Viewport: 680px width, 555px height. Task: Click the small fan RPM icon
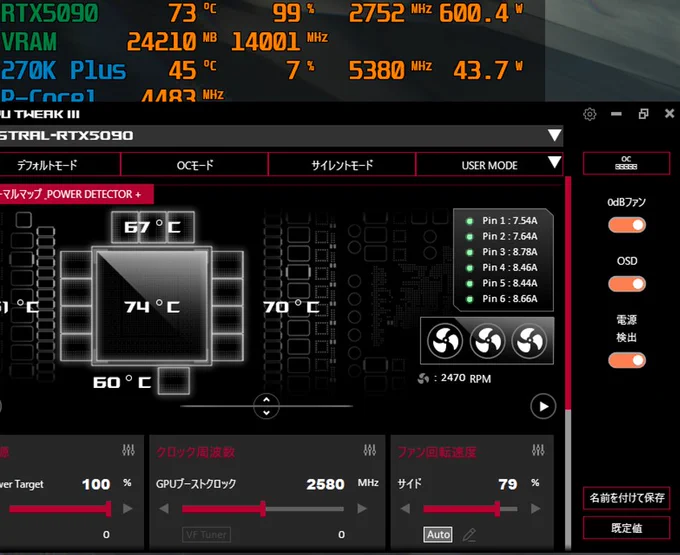[423, 379]
